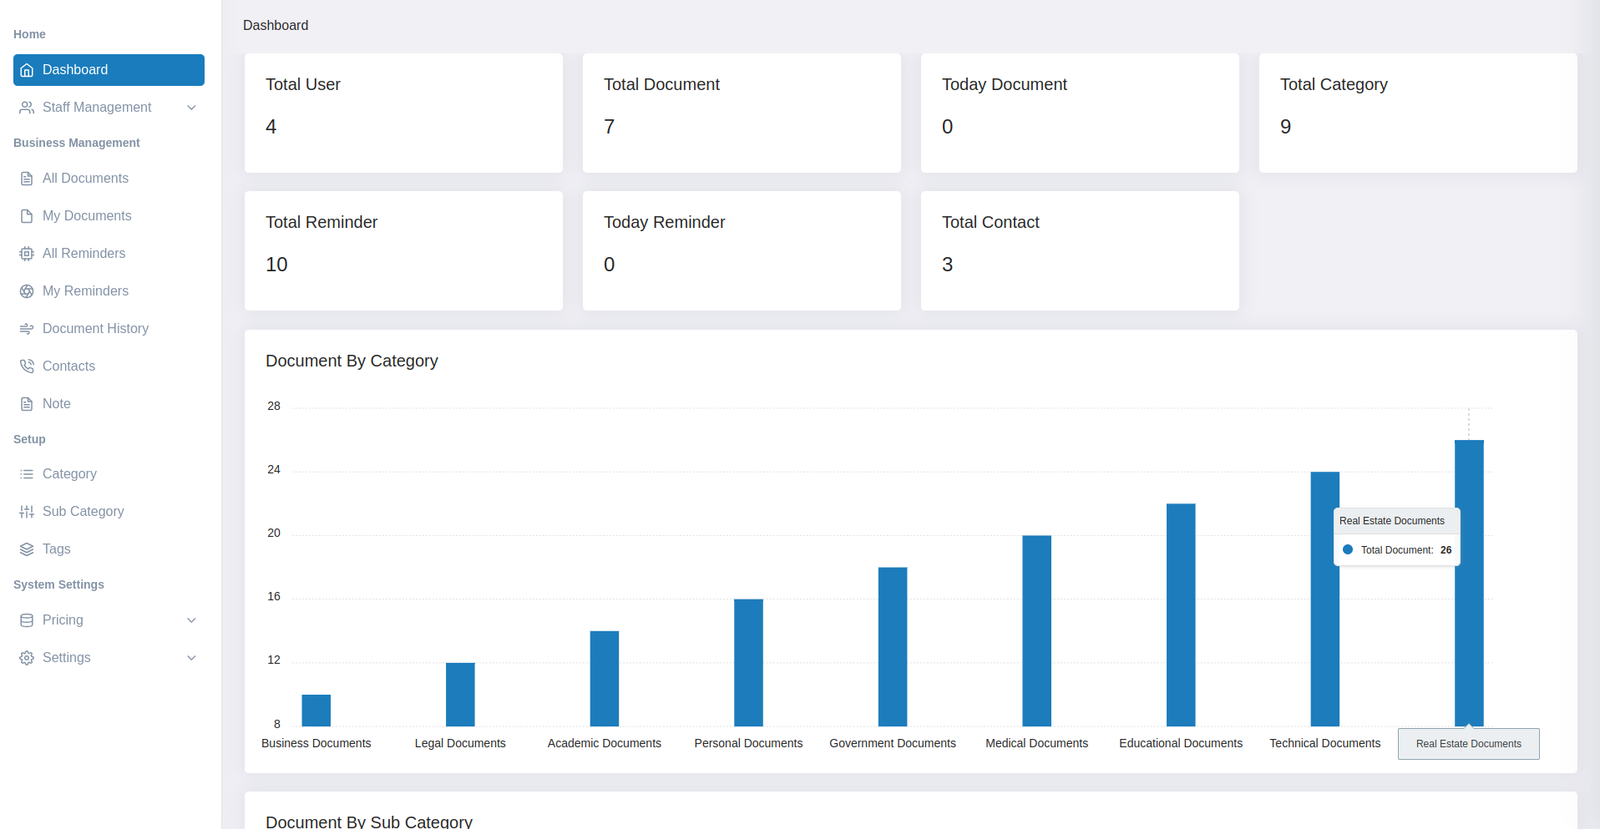The width and height of the screenshot is (1600, 829).
Task: Click the My Reminders icon
Action: click(x=27, y=291)
